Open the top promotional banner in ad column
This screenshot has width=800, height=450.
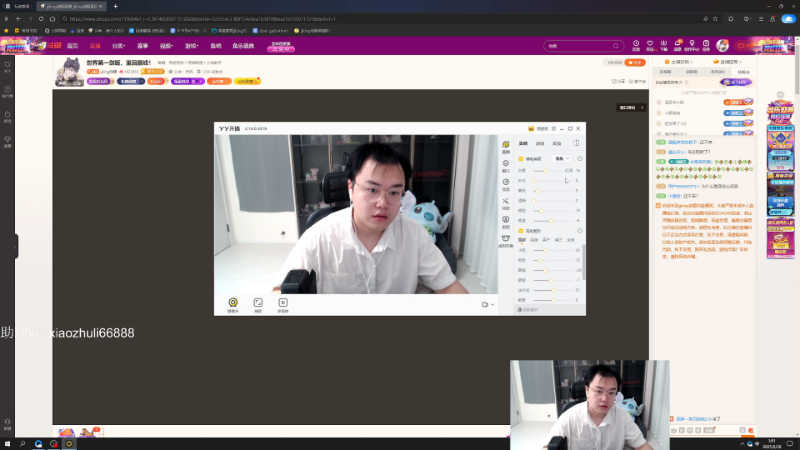[780, 110]
